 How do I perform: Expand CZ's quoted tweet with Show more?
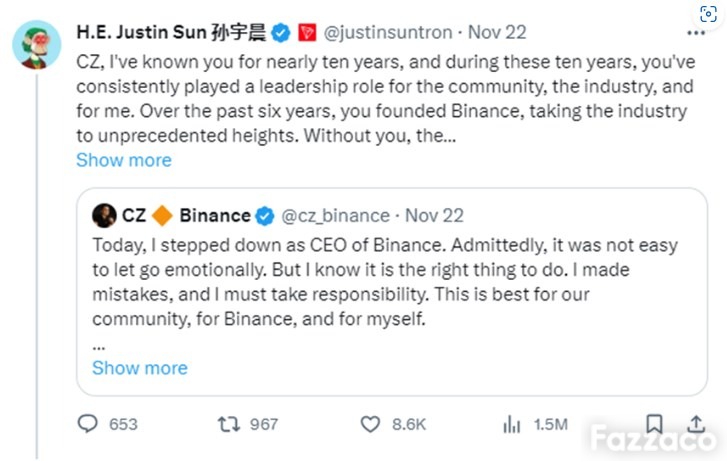click(140, 368)
